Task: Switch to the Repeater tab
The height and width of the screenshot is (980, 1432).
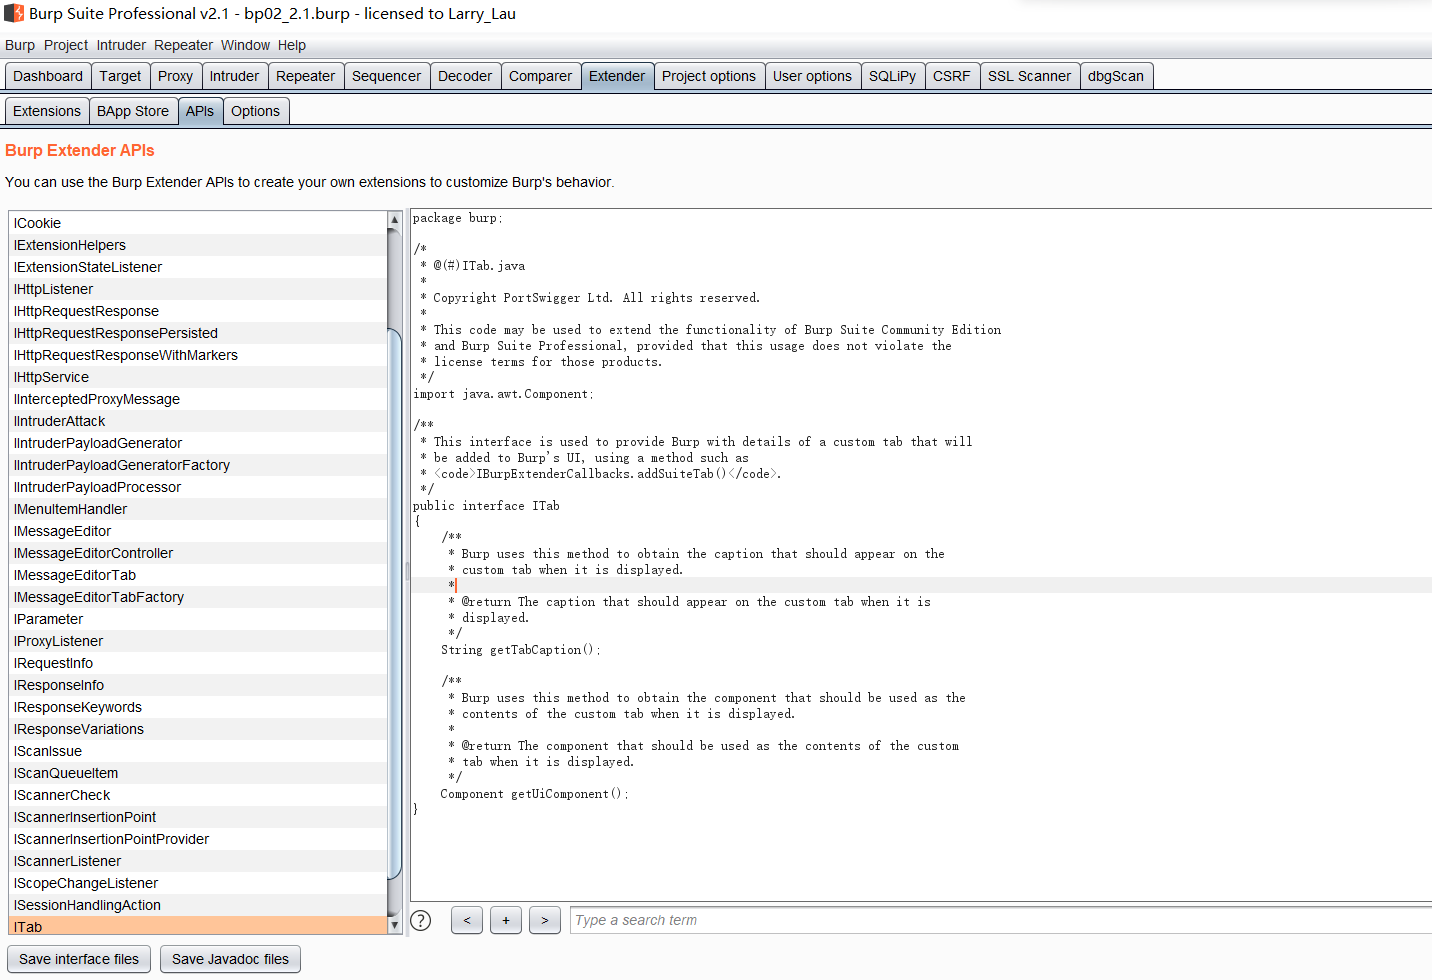Action: pos(305,76)
